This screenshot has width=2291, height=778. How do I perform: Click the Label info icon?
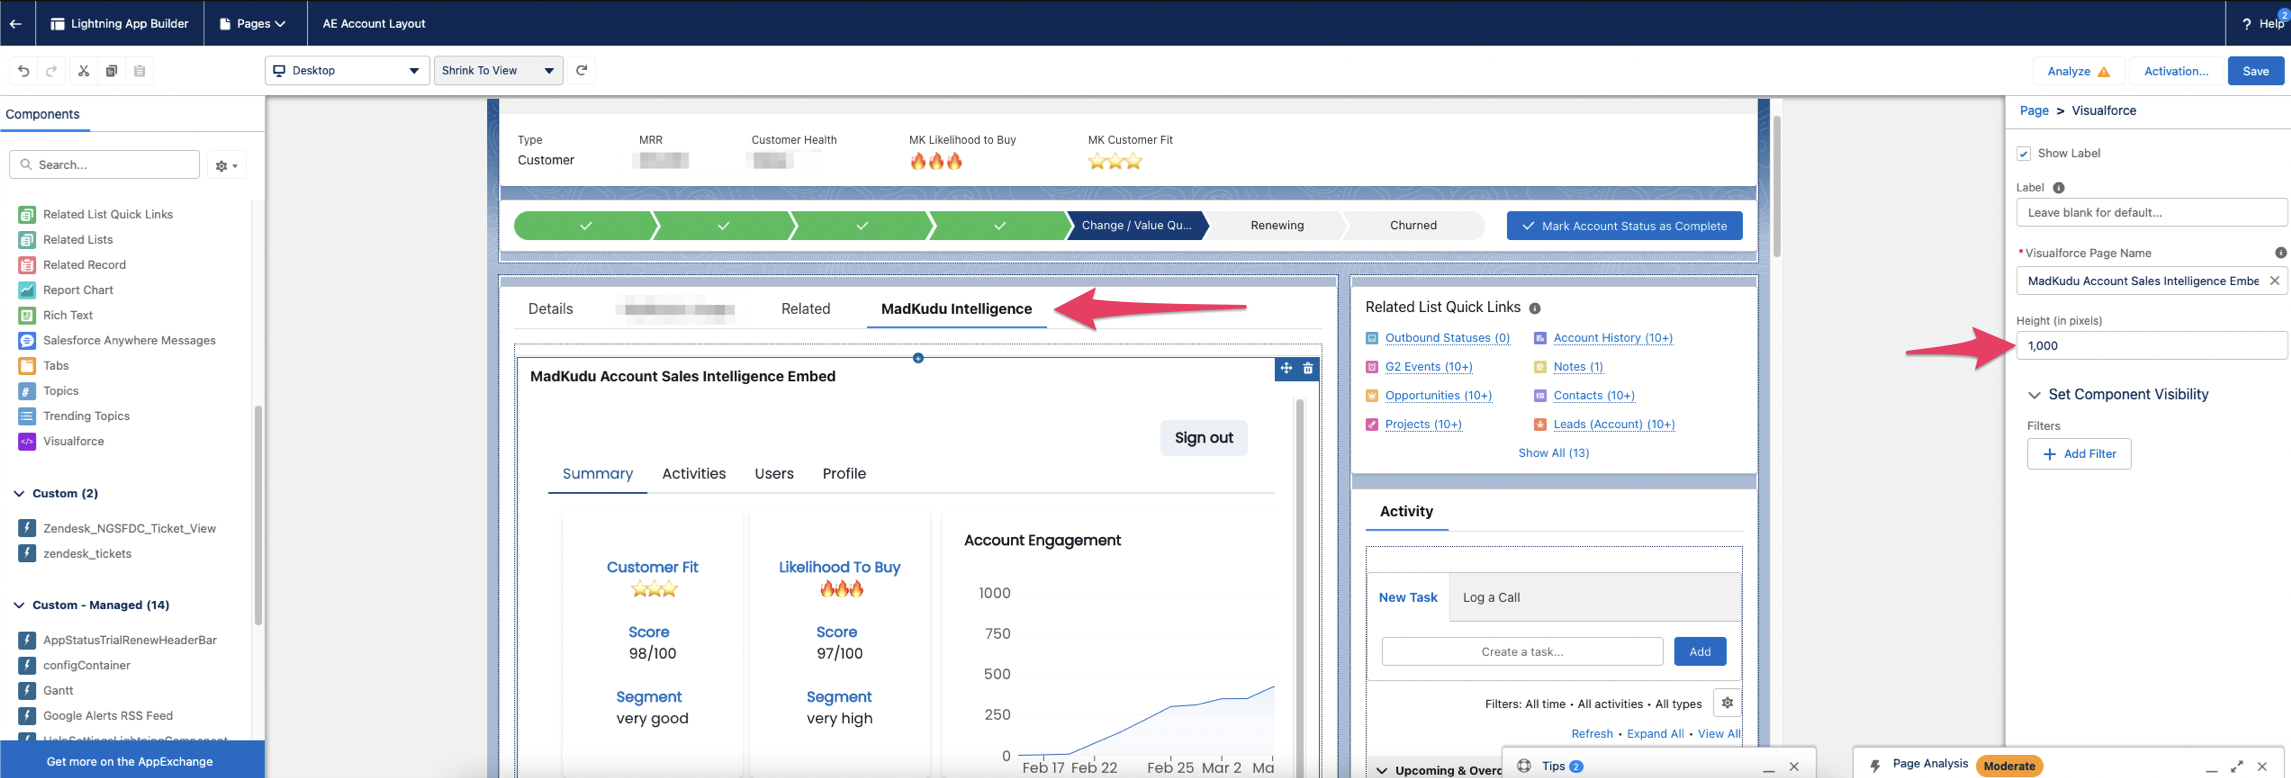click(x=2058, y=188)
